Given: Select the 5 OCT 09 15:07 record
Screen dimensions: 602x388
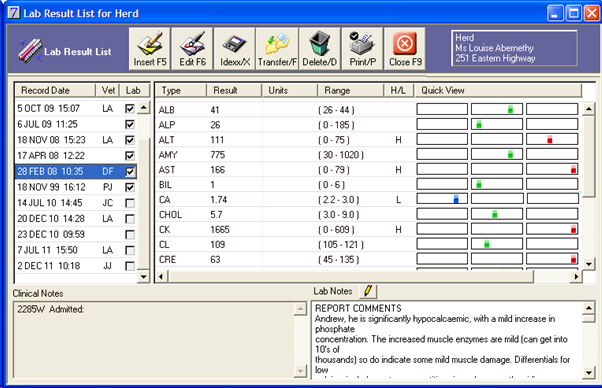Looking at the screenshot, I should [x=76, y=109].
